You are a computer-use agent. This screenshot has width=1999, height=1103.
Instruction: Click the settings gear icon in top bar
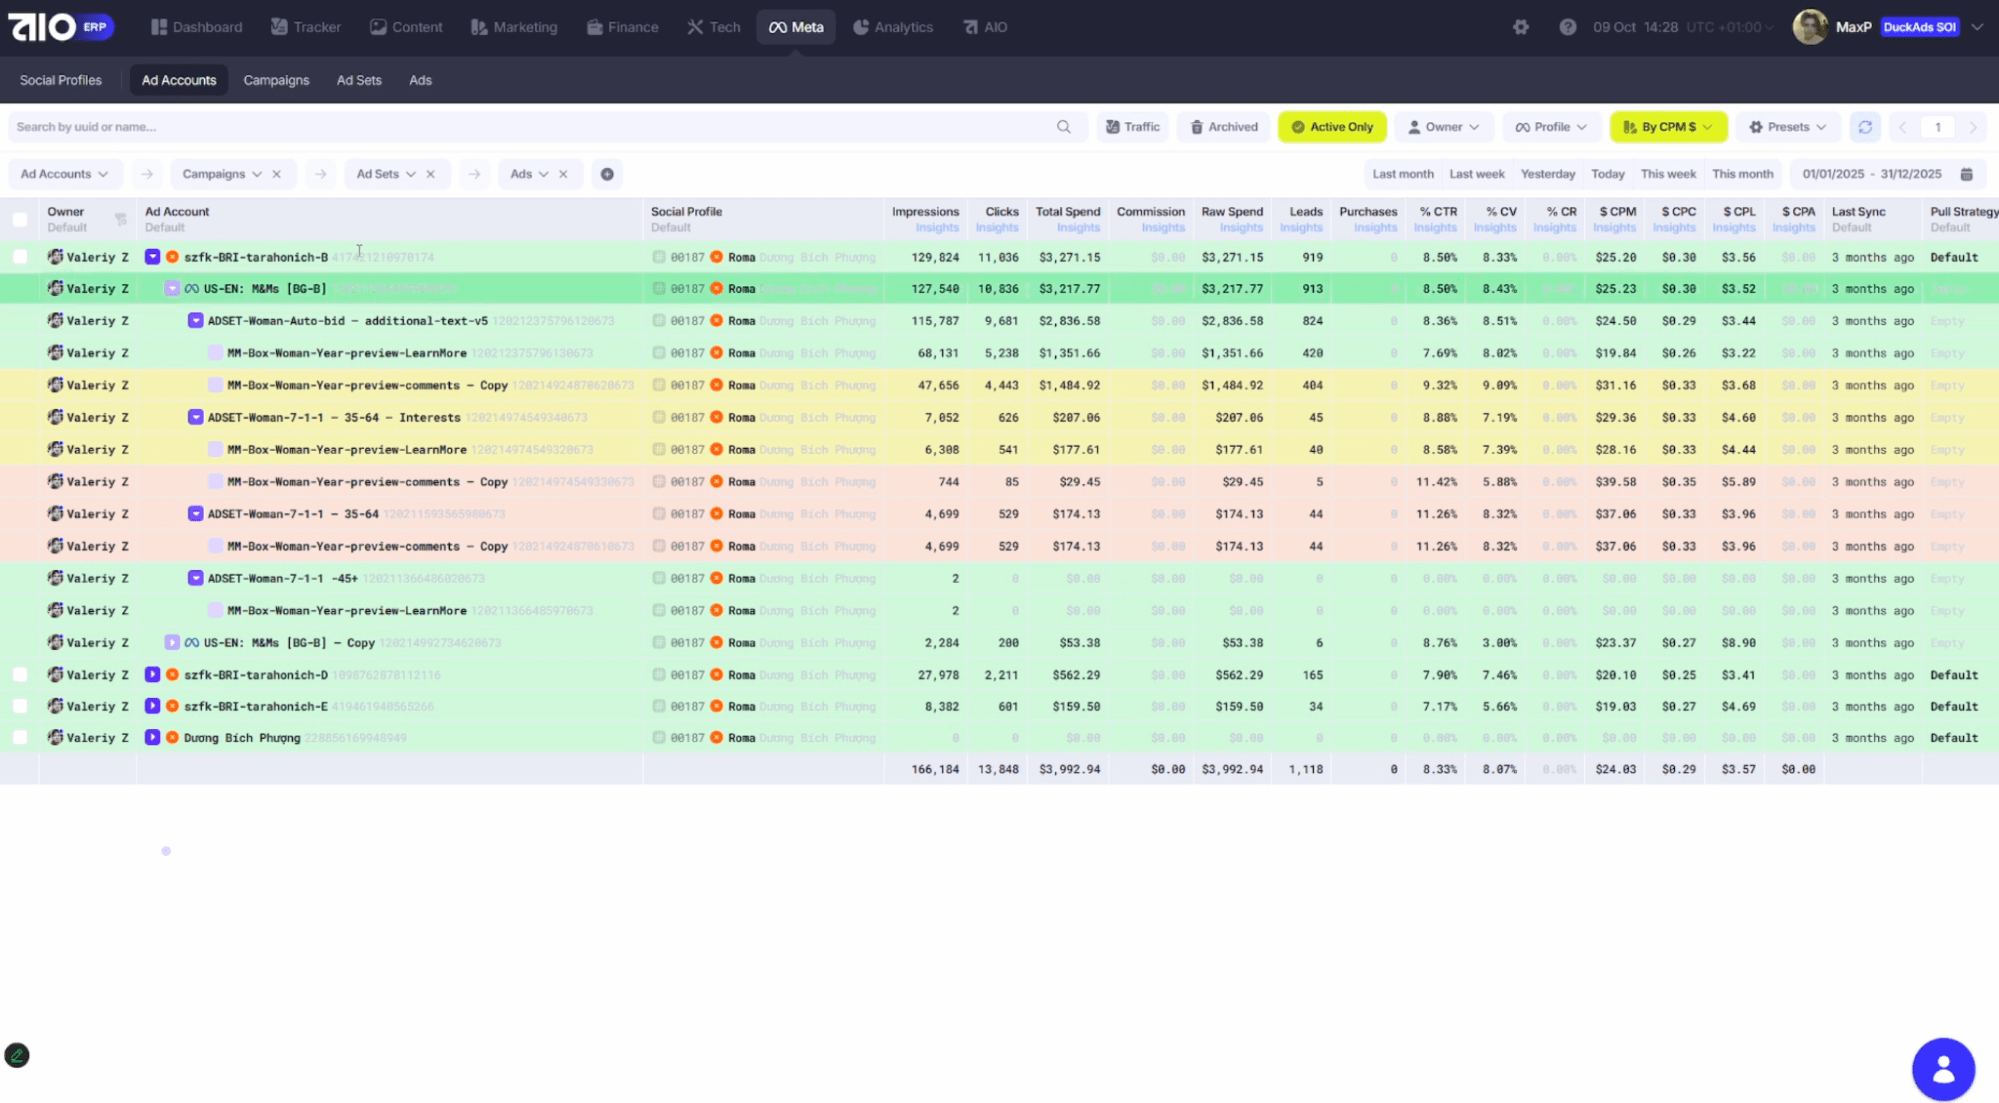pyautogui.click(x=1520, y=27)
